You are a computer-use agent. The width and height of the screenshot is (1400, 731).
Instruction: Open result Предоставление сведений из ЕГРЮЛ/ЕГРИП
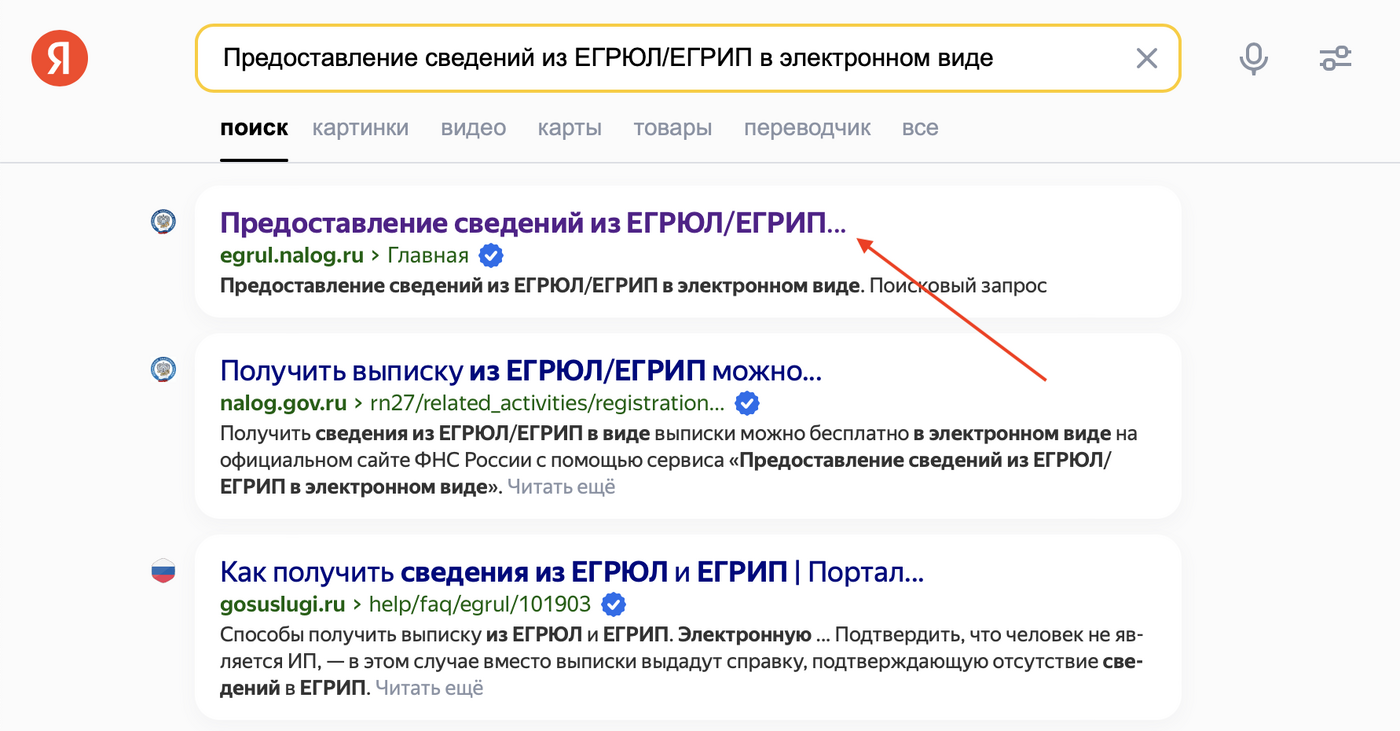(x=533, y=223)
